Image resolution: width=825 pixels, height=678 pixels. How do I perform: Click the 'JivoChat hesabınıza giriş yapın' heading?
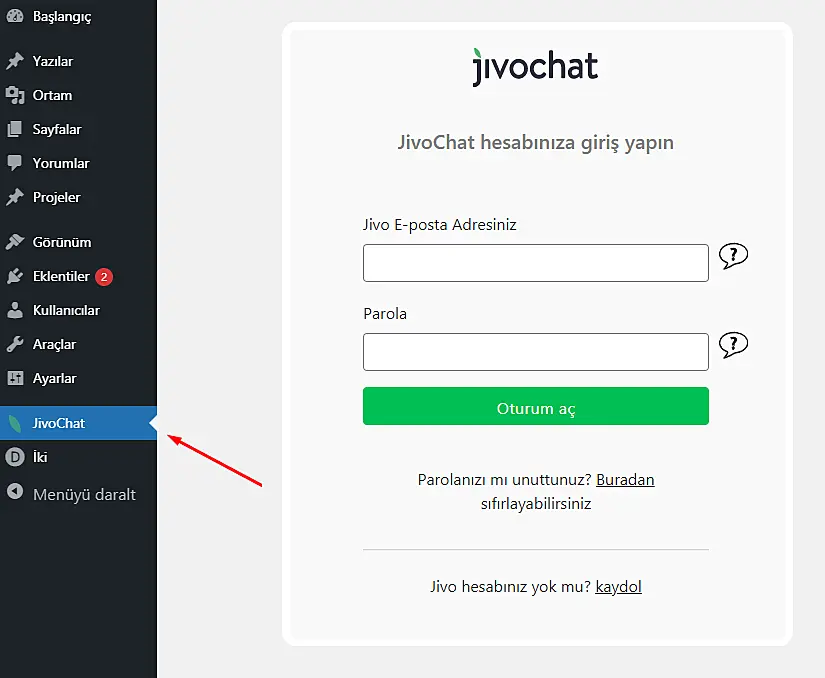click(536, 143)
